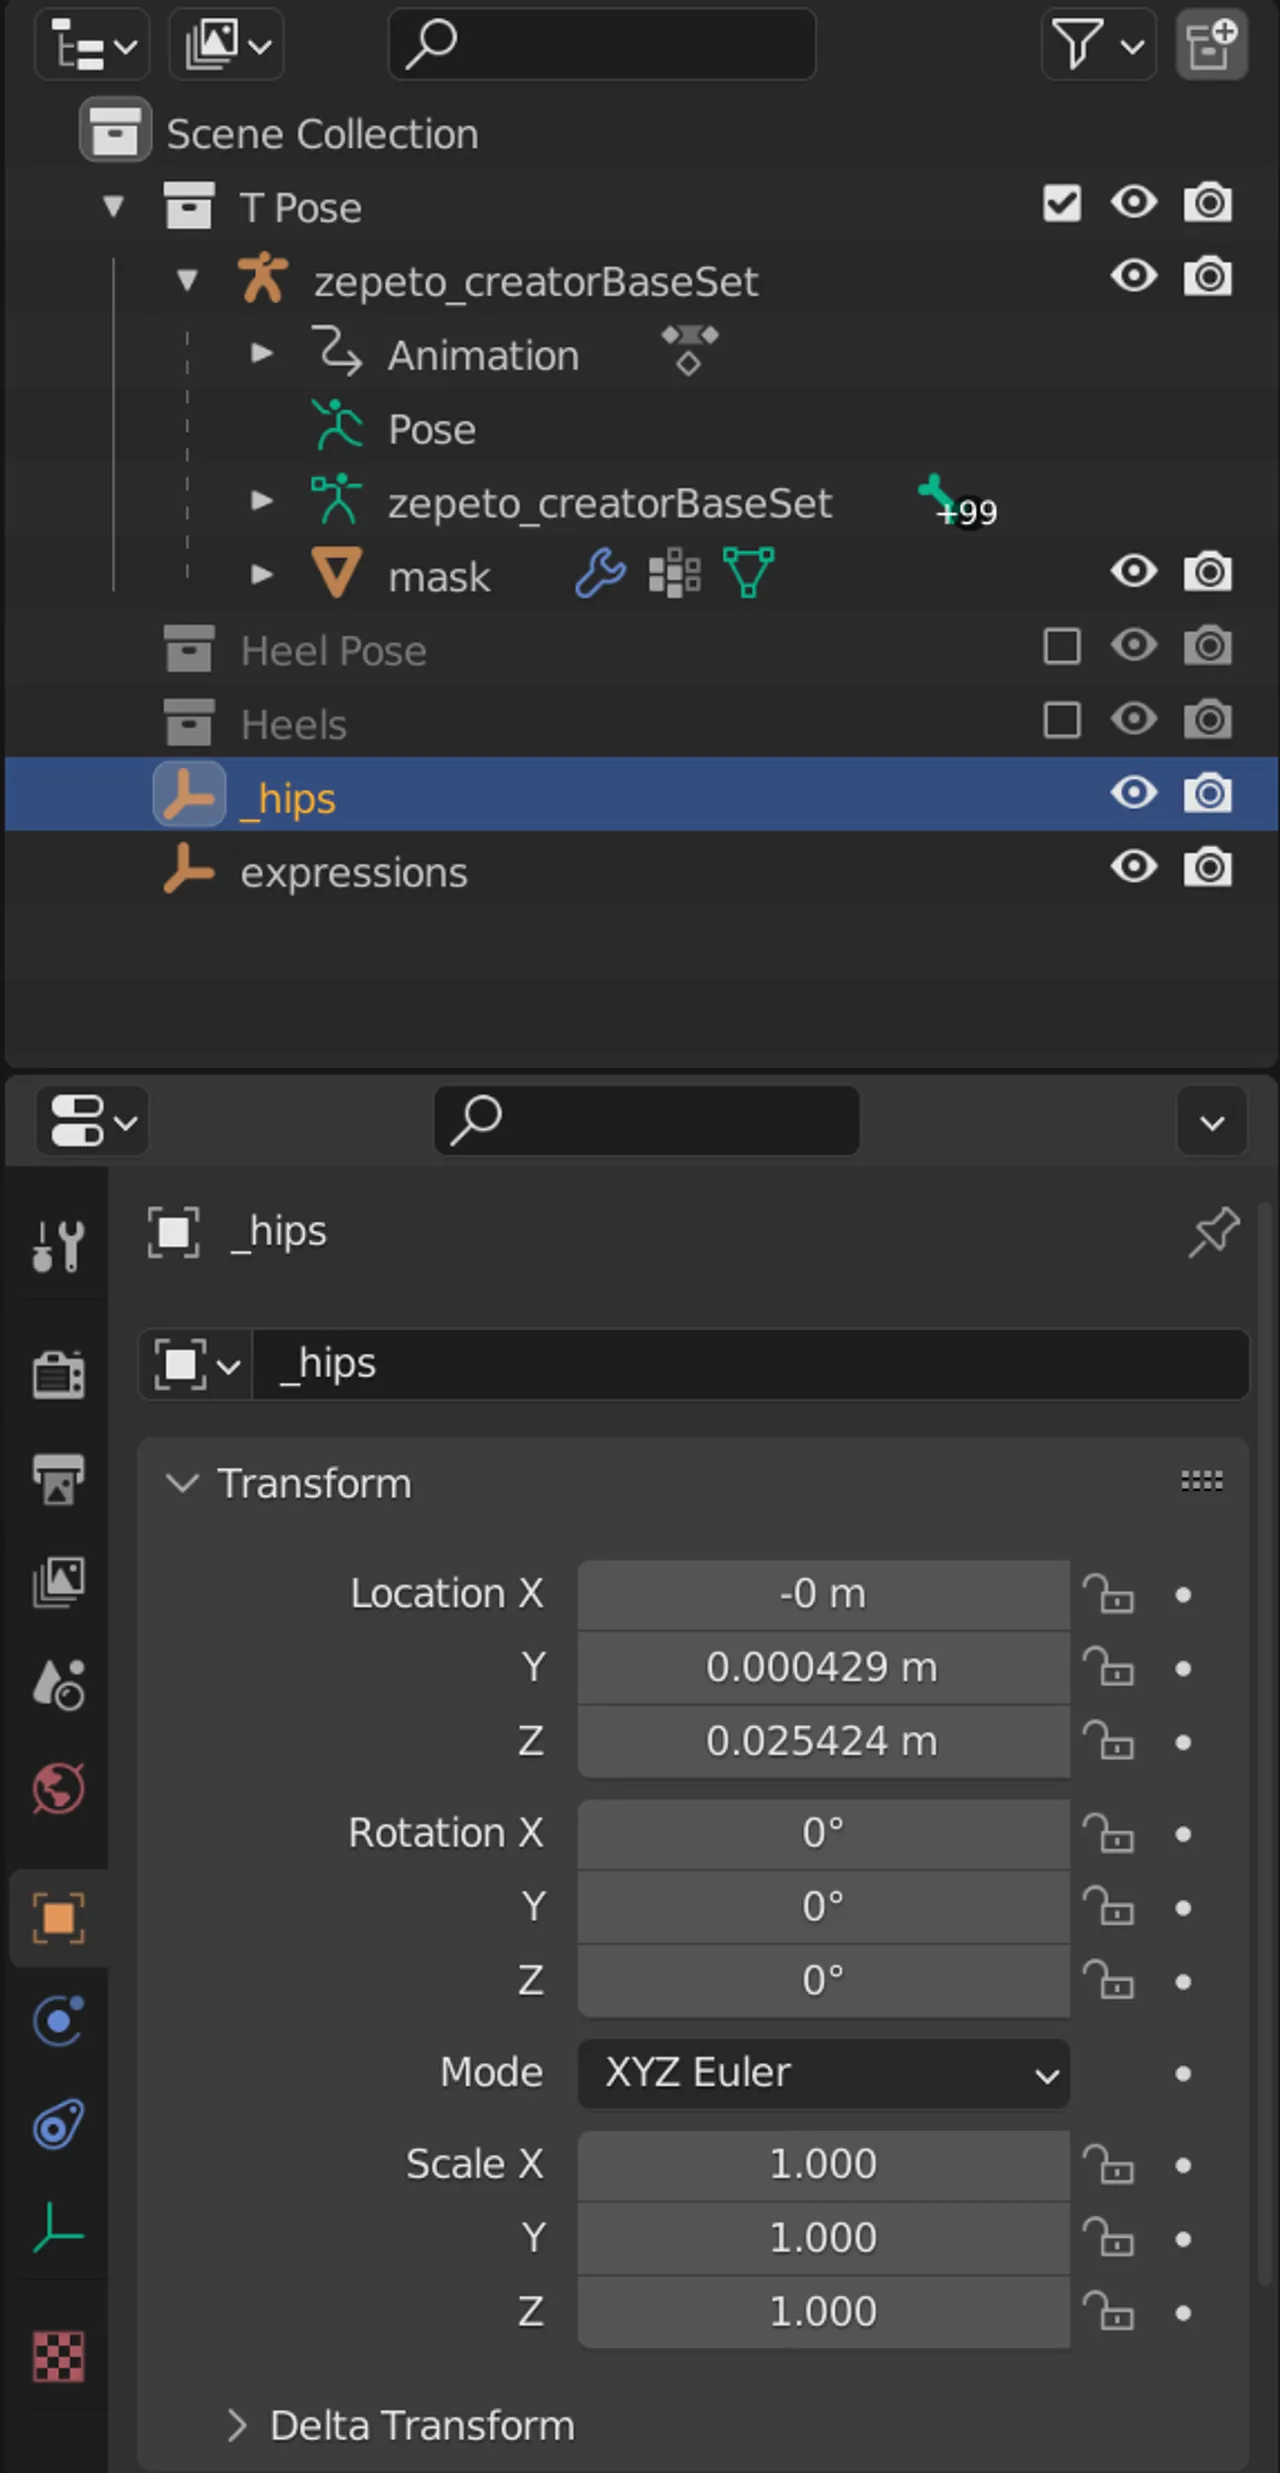Image resolution: width=1280 pixels, height=2473 pixels.
Task: Click the Location Z value field
Action: click(823, 1742)
